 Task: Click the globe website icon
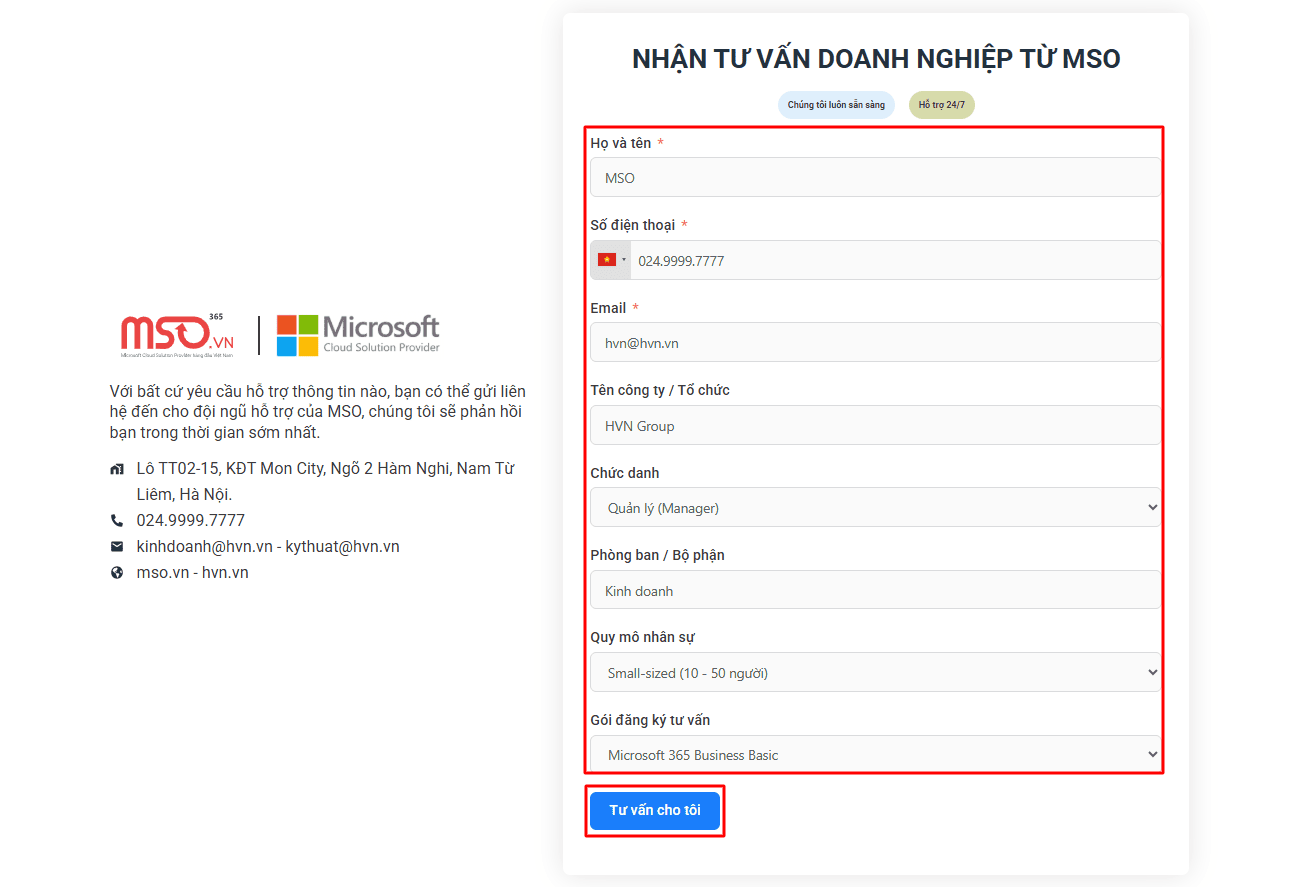[117, 573]
